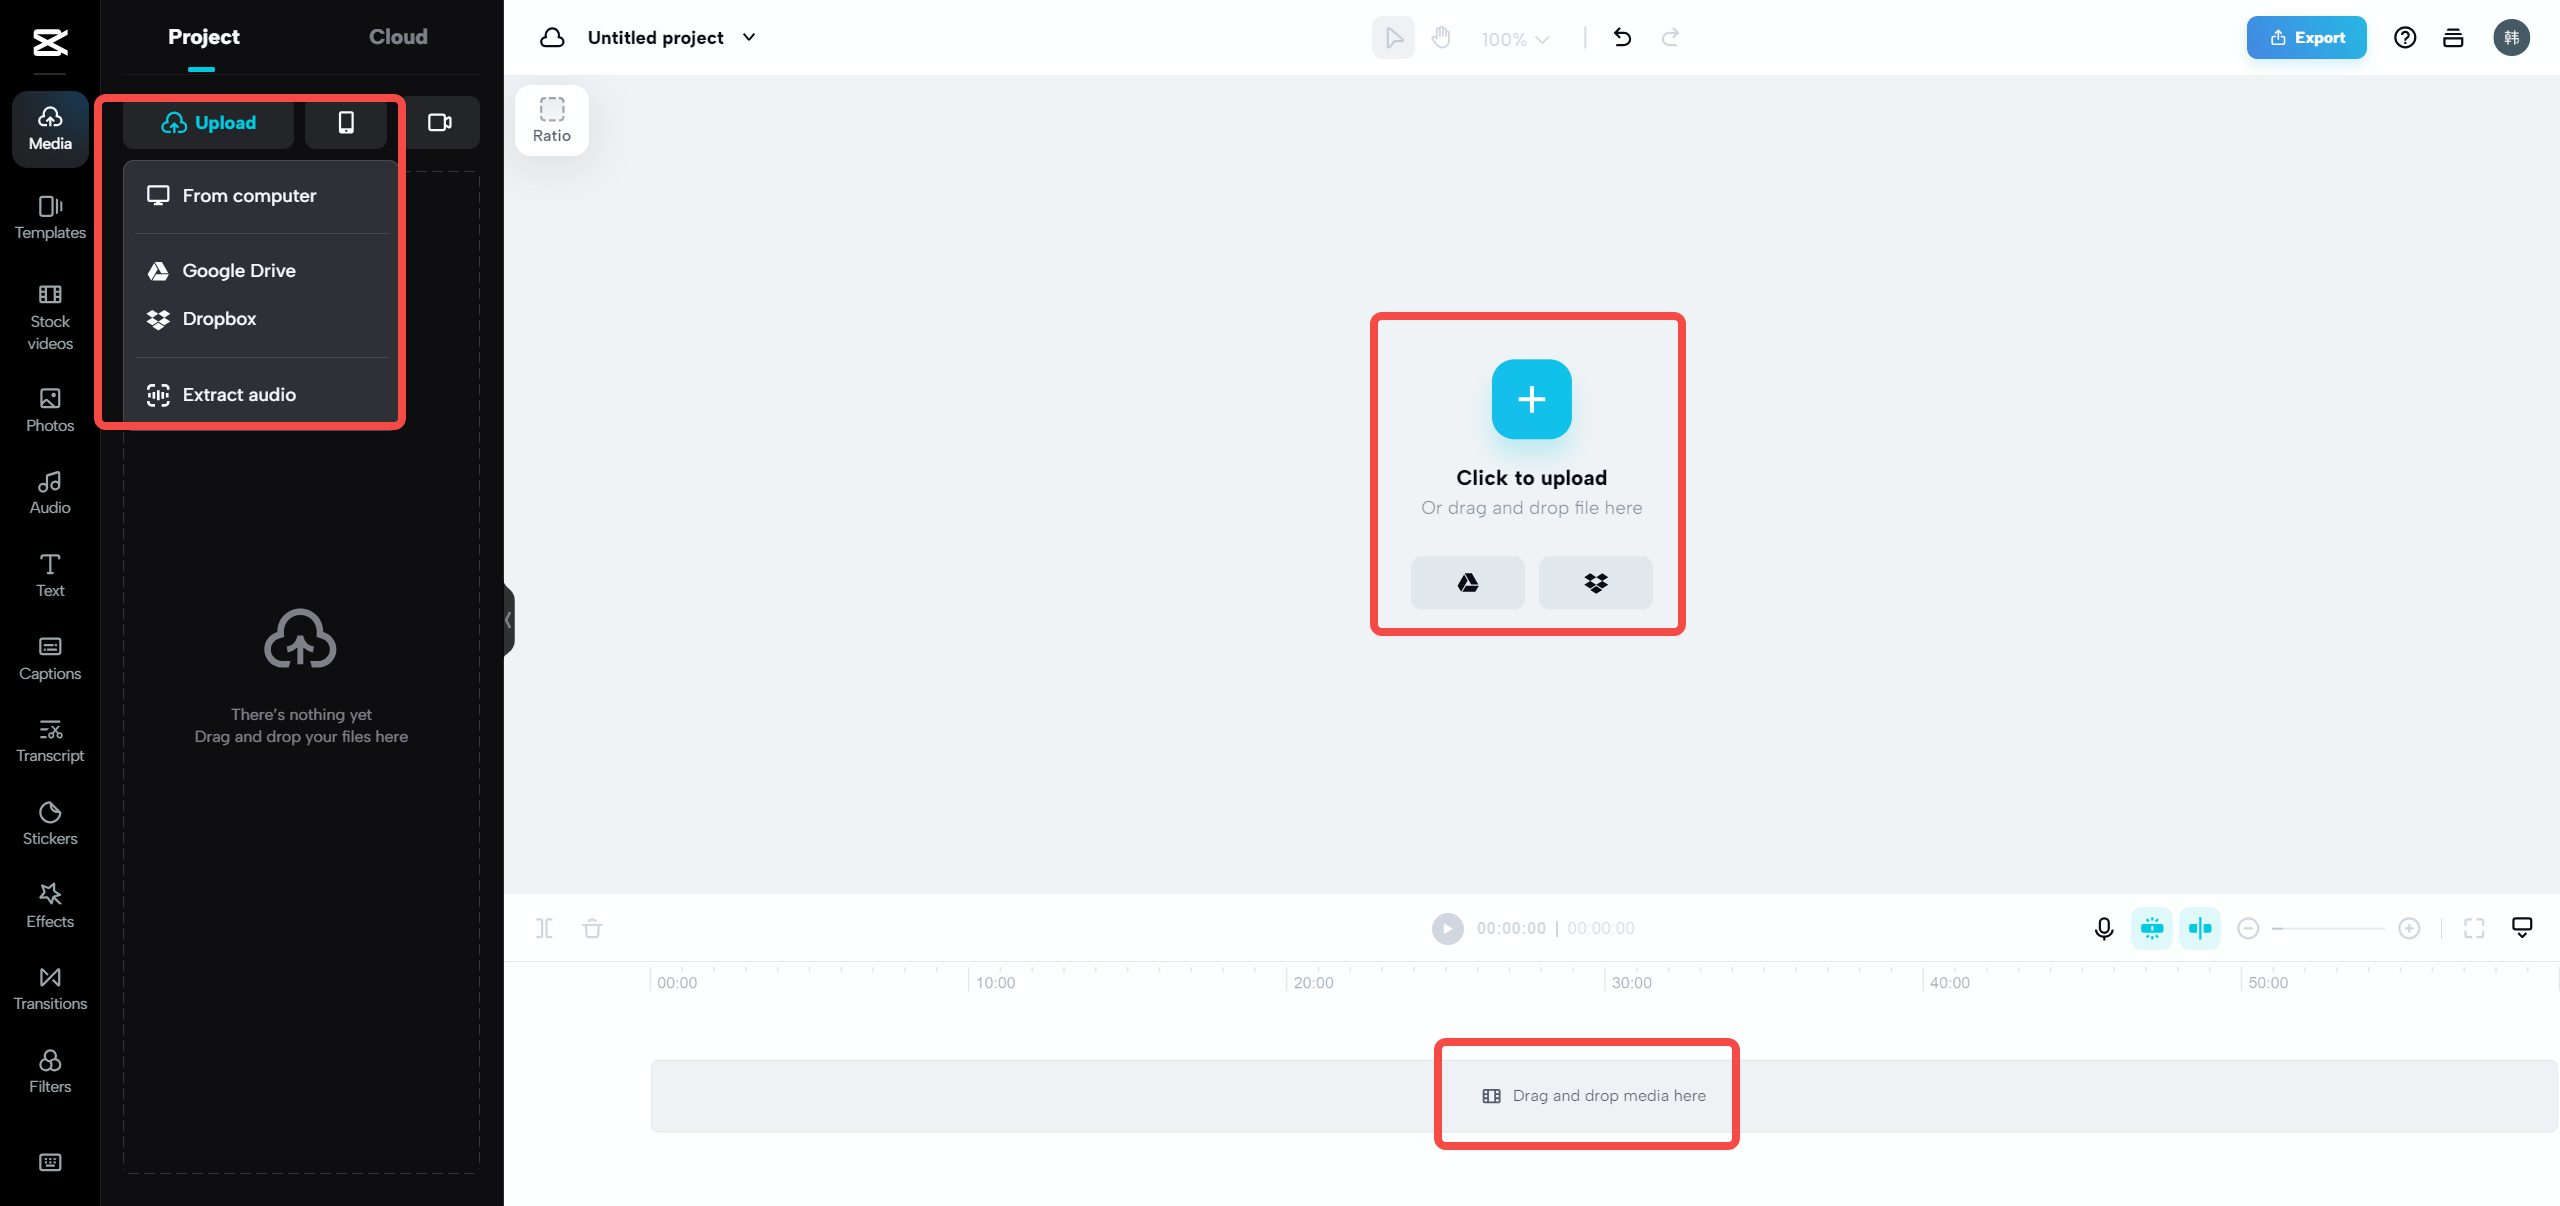Screen dimensions: 2560x1206
Task: Switch to the Cloud tab
Action: click(397, 36)
